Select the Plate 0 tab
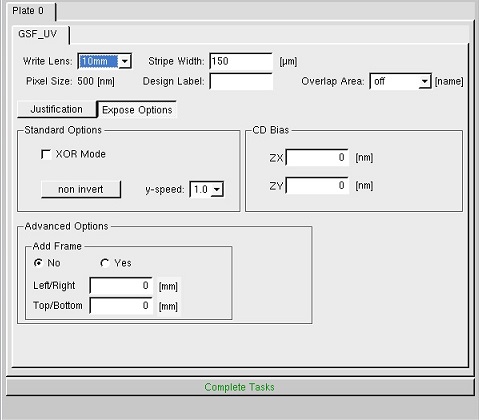Screen dimensions: 479x420 [28, 11]
